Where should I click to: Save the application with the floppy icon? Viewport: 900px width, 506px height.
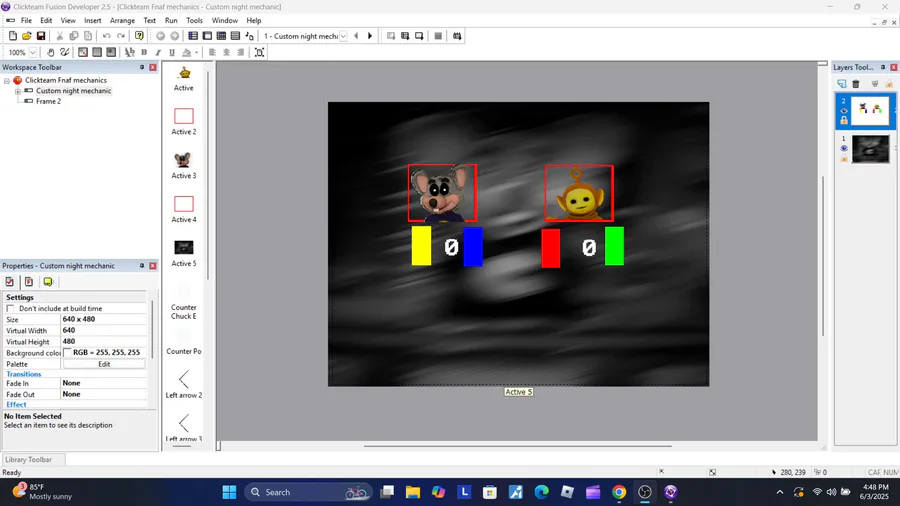pos(41,36)
